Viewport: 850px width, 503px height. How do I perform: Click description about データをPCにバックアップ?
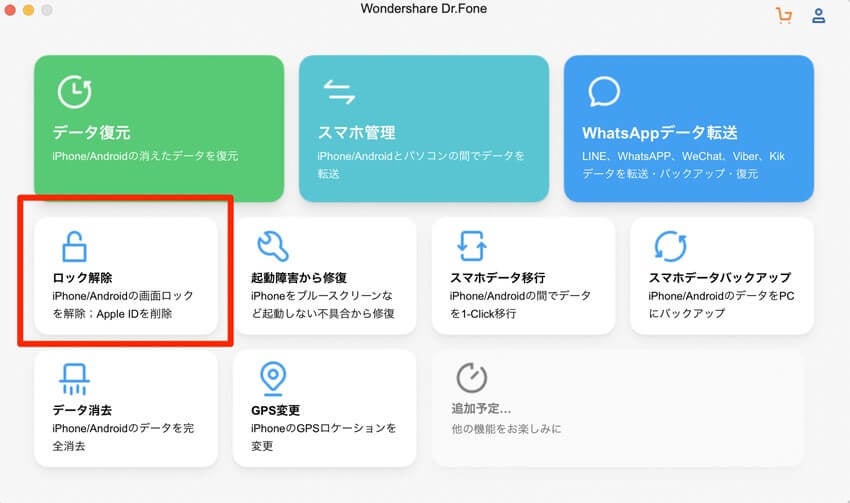click(x=721, y=305)
